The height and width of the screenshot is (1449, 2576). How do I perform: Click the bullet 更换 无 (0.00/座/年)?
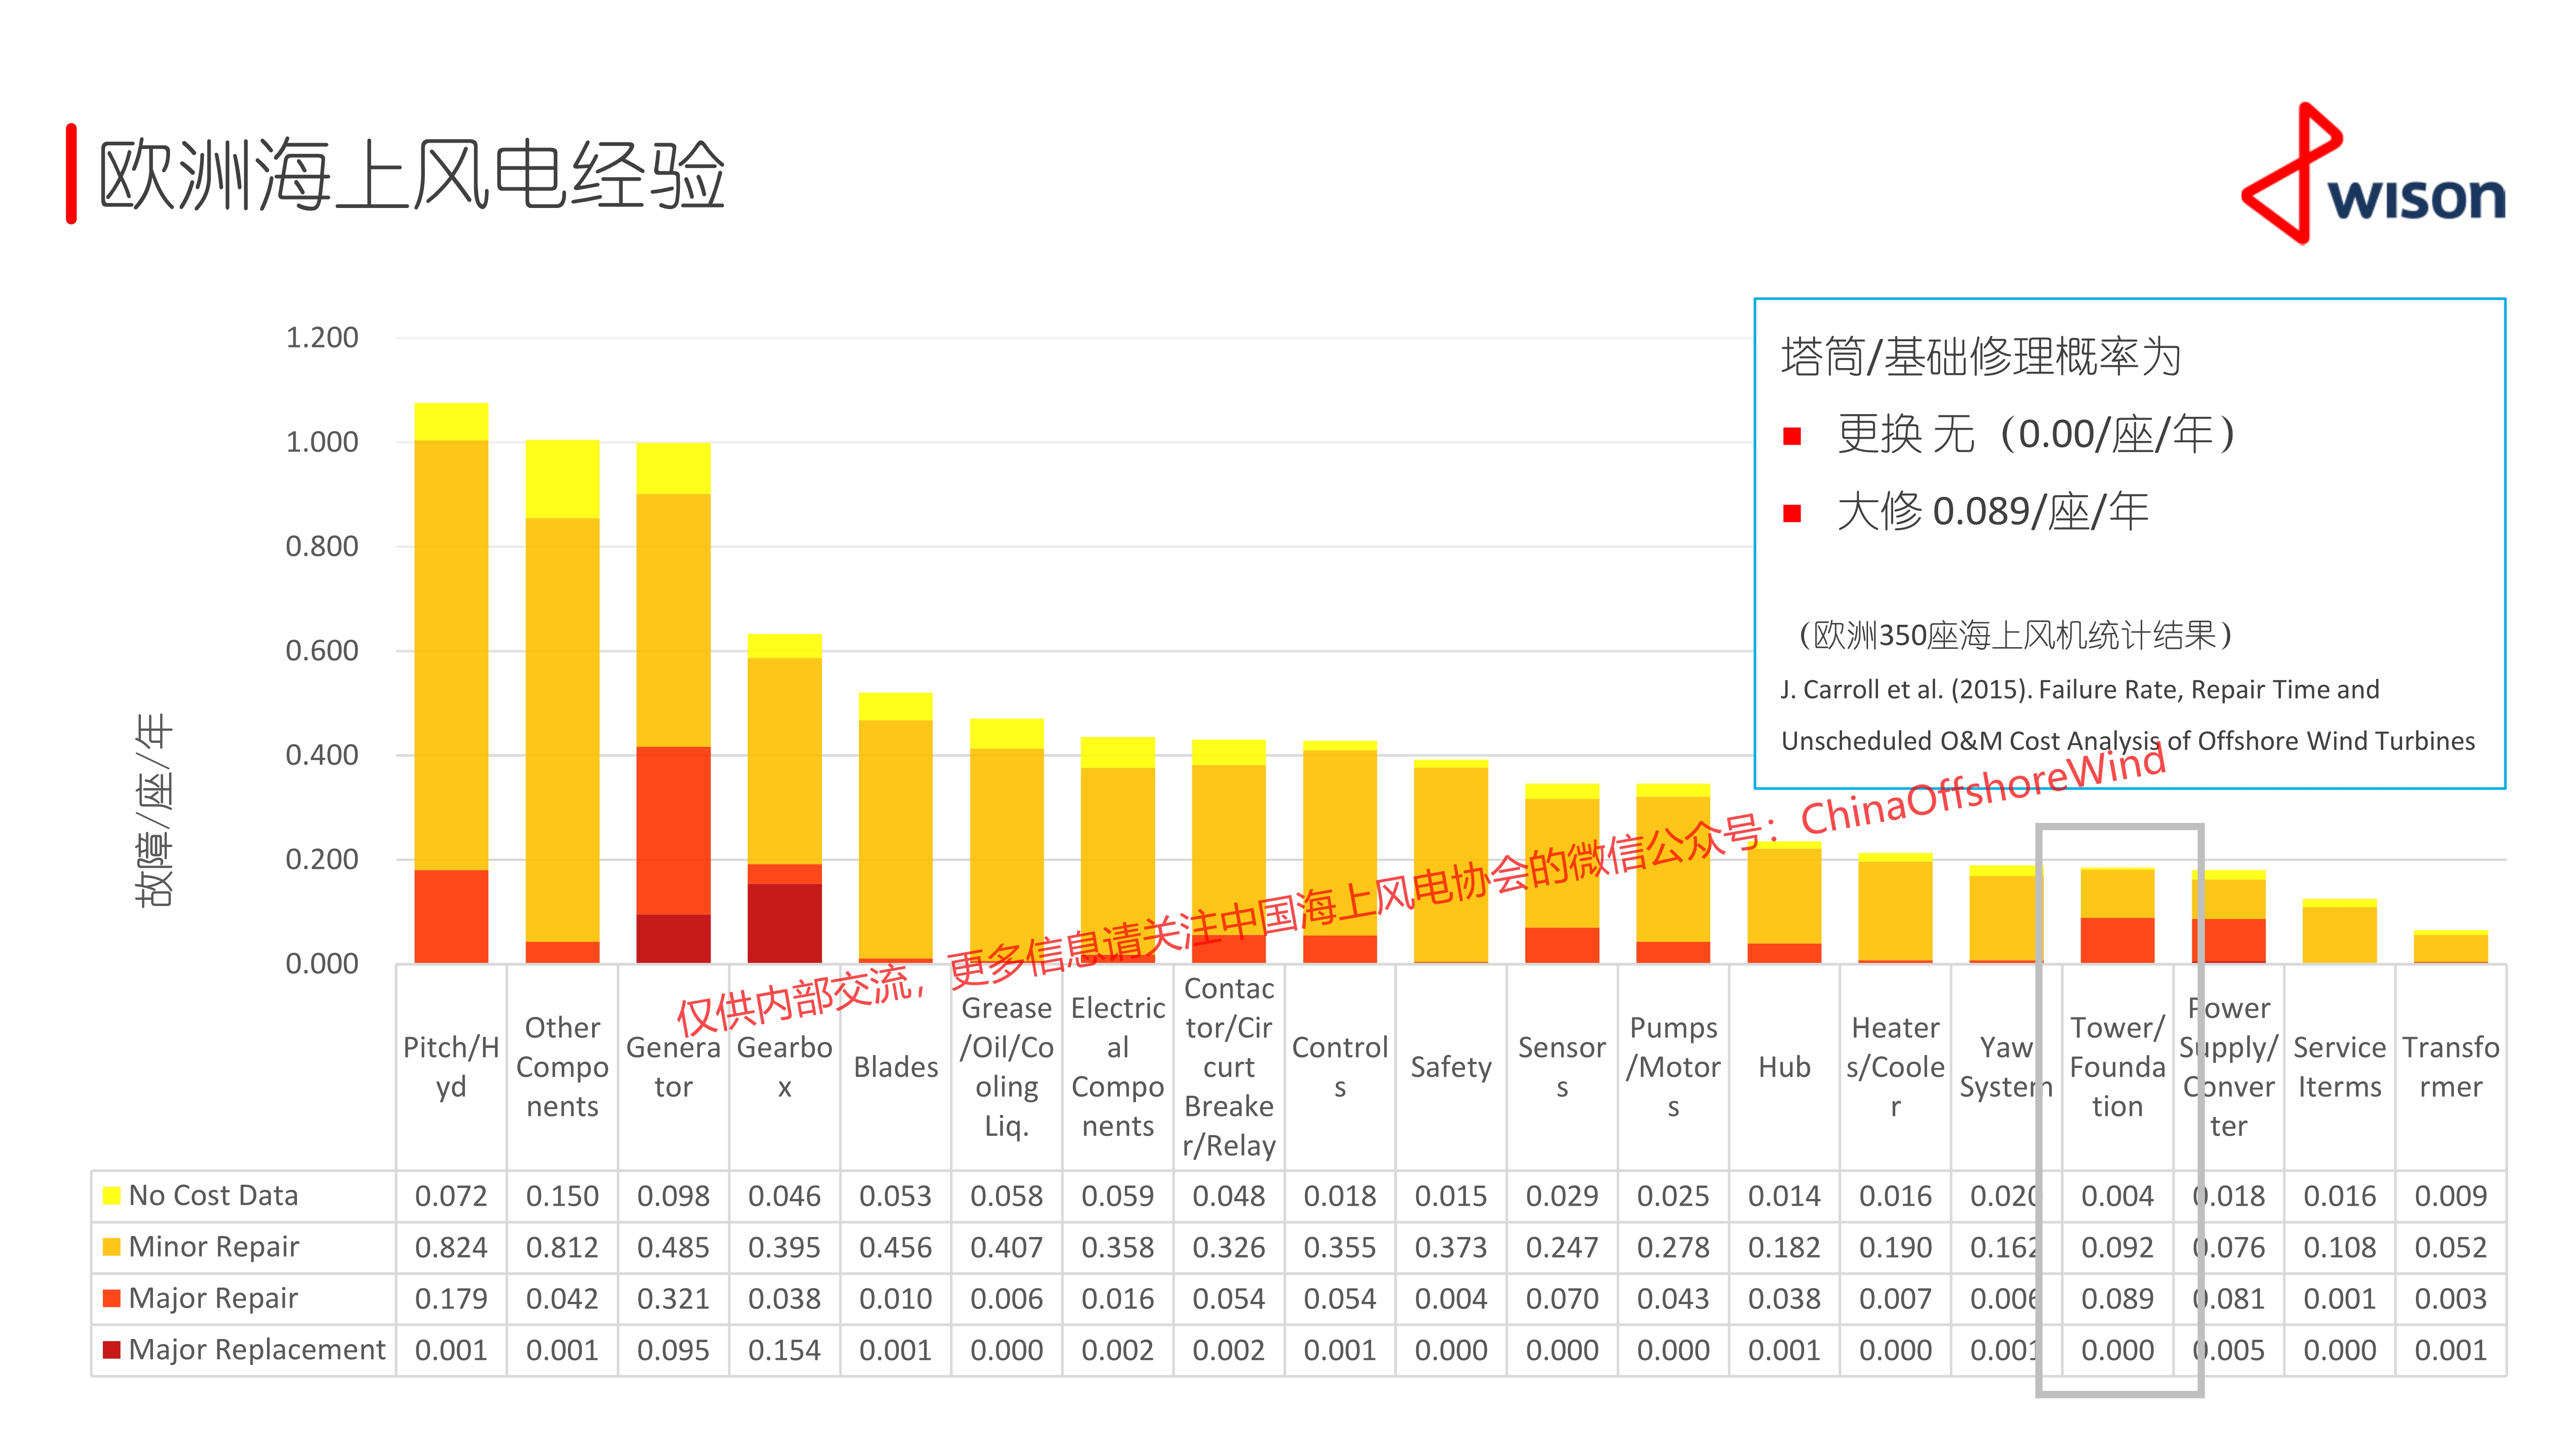2036,434
